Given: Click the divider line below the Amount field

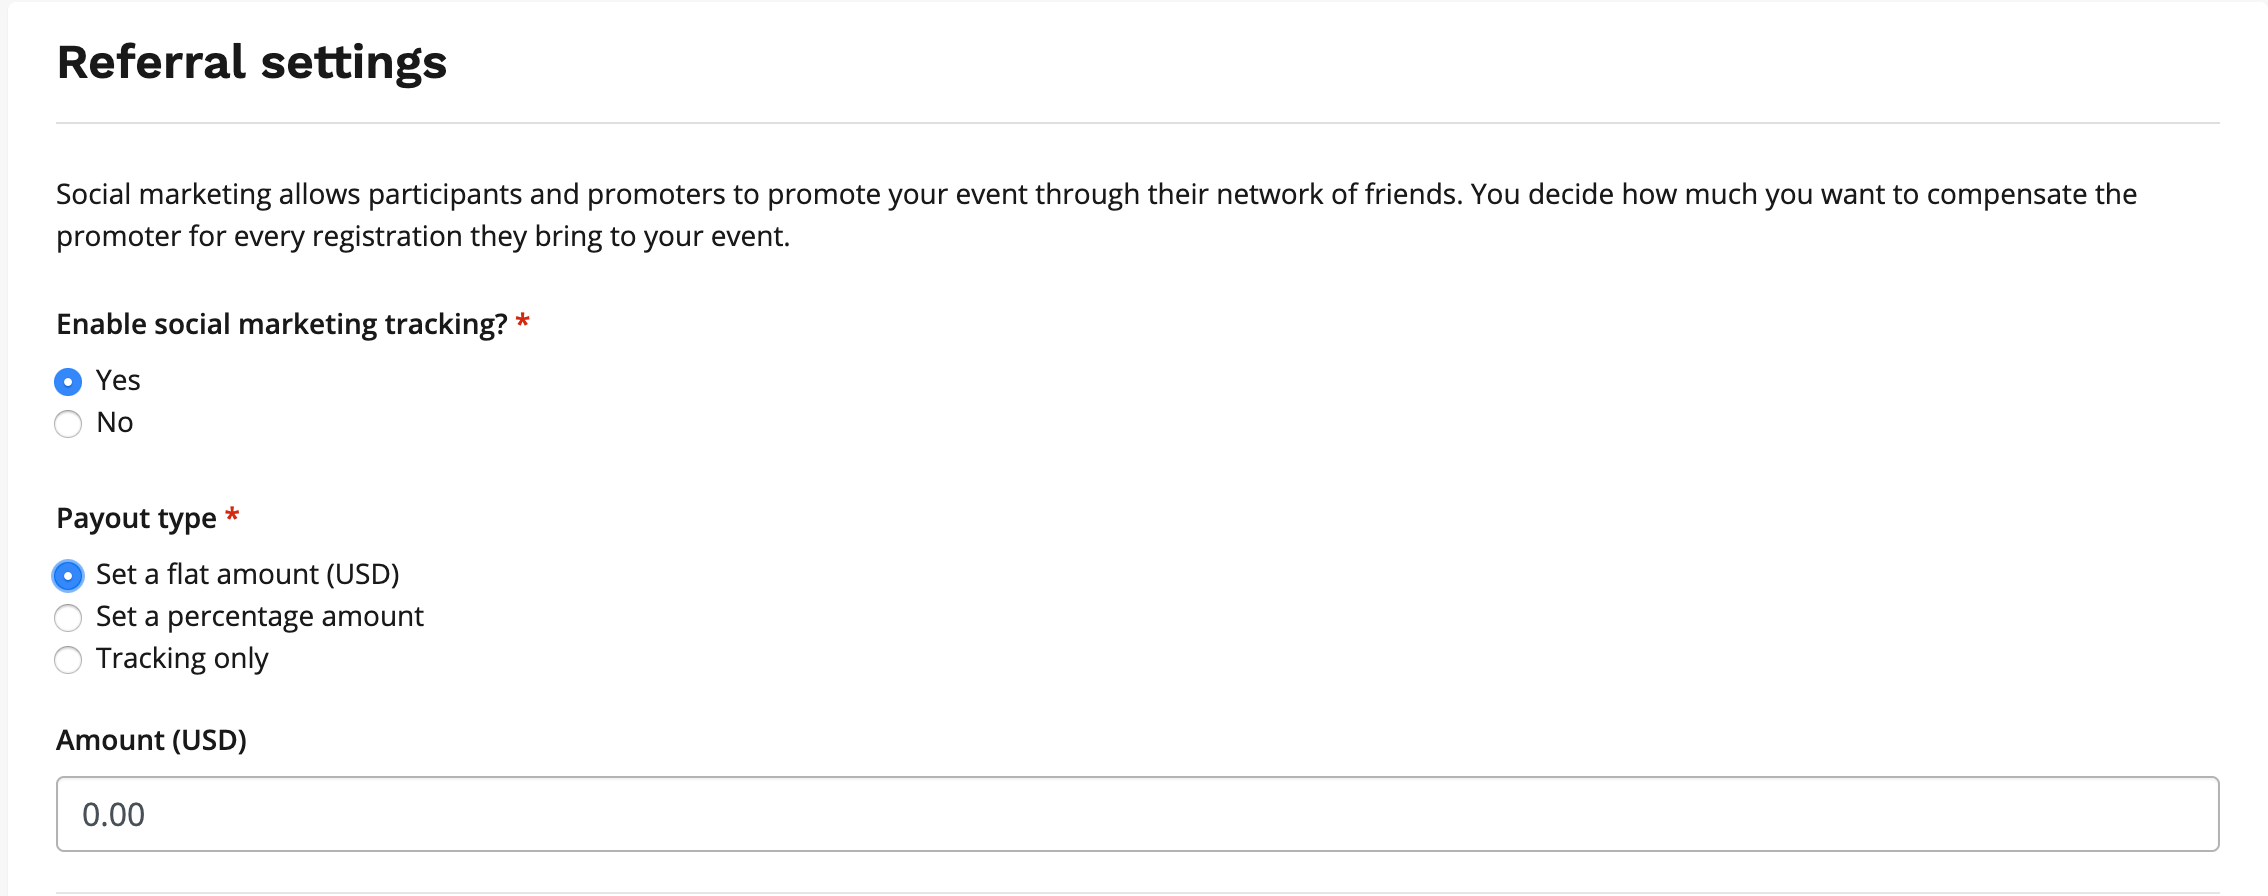Looking at the screenshot, I should 1137,892.
